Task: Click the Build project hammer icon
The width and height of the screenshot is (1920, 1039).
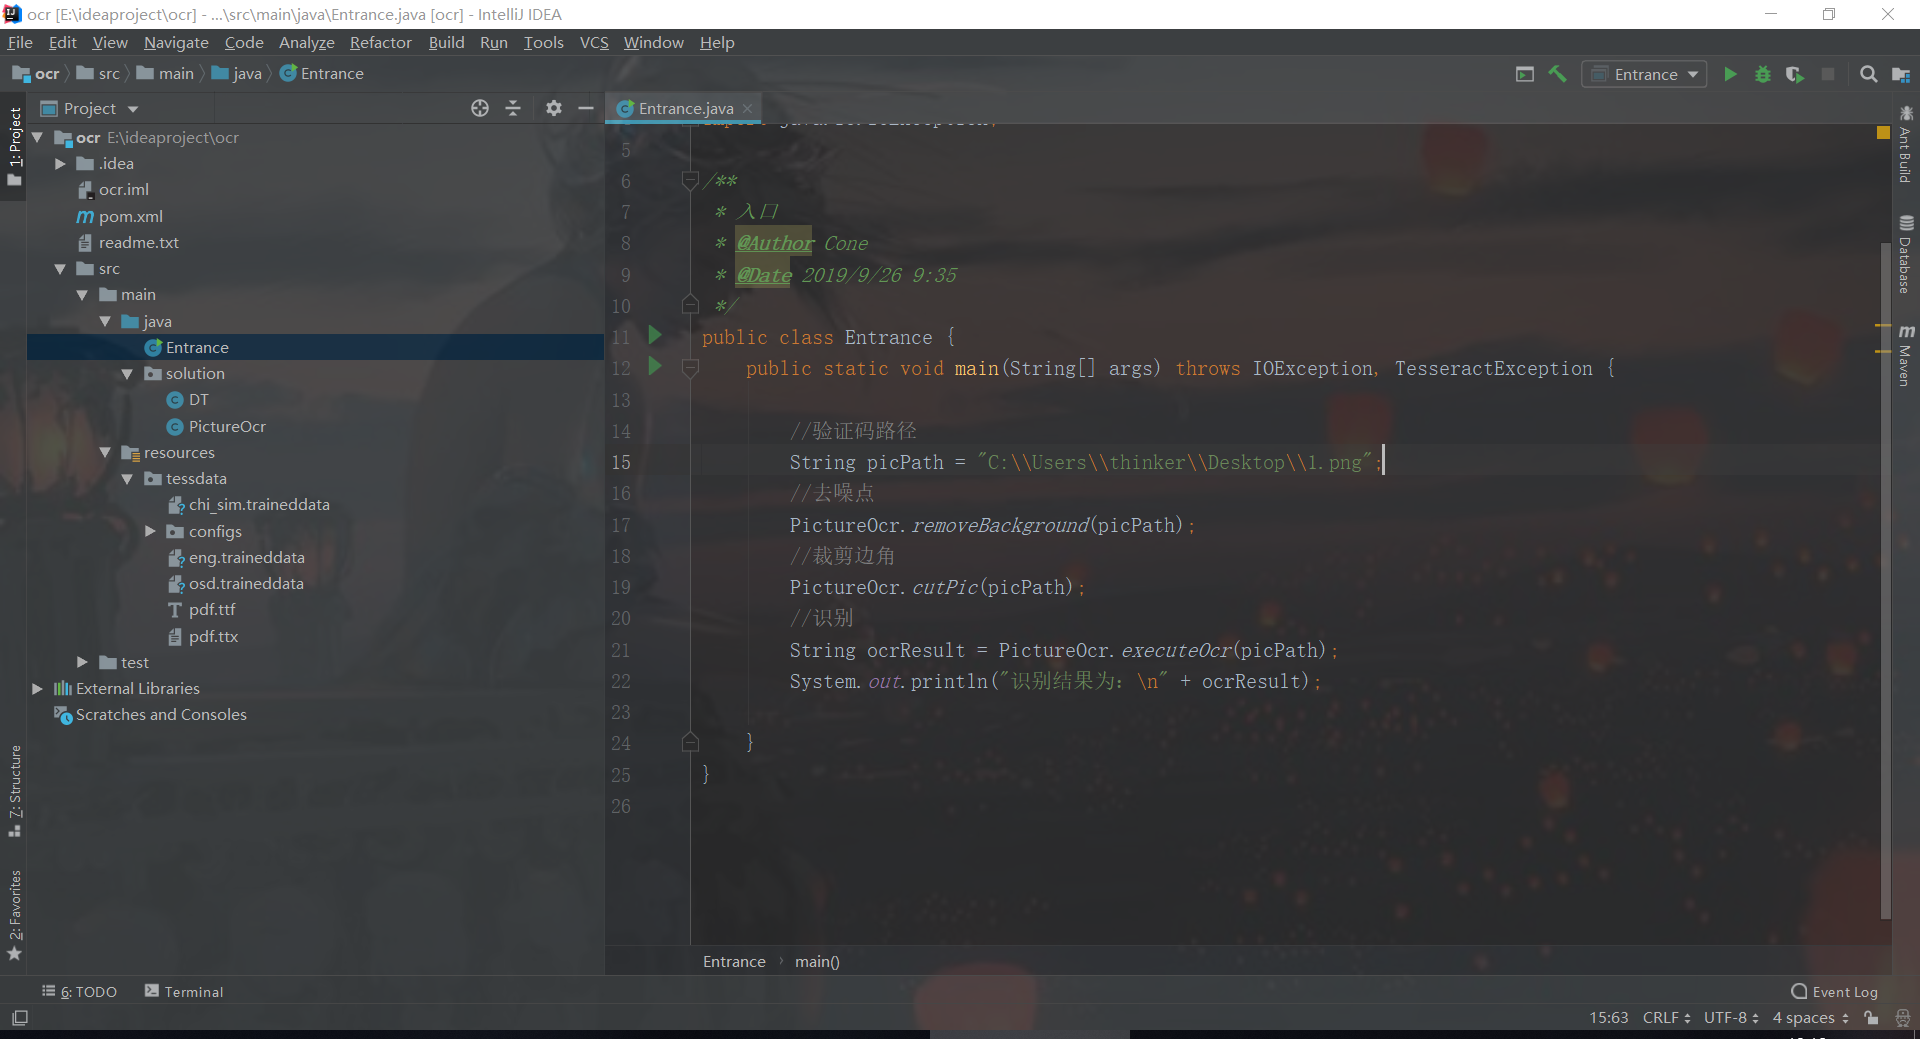Action: point(1557,74)
